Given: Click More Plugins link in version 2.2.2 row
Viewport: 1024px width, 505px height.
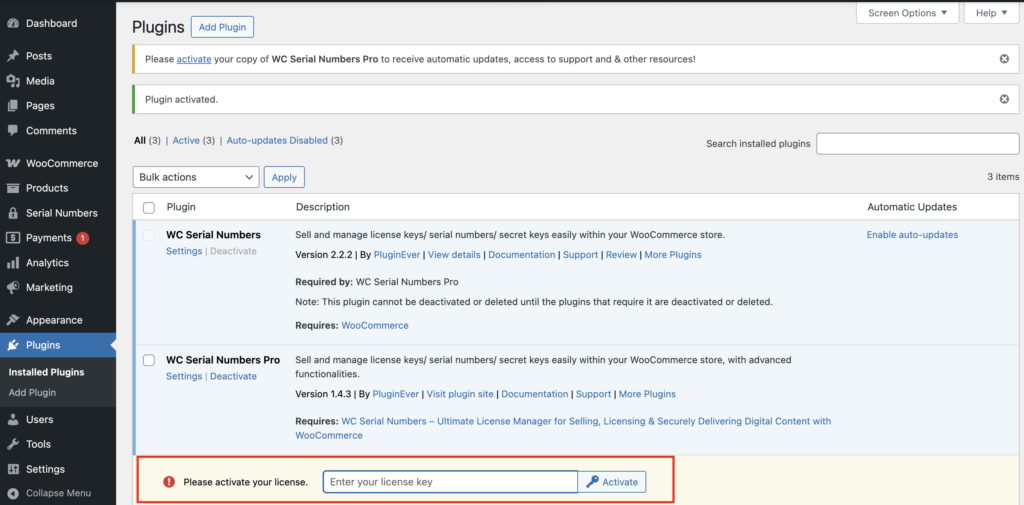Looking at the screenshot, I should (673, 255).
